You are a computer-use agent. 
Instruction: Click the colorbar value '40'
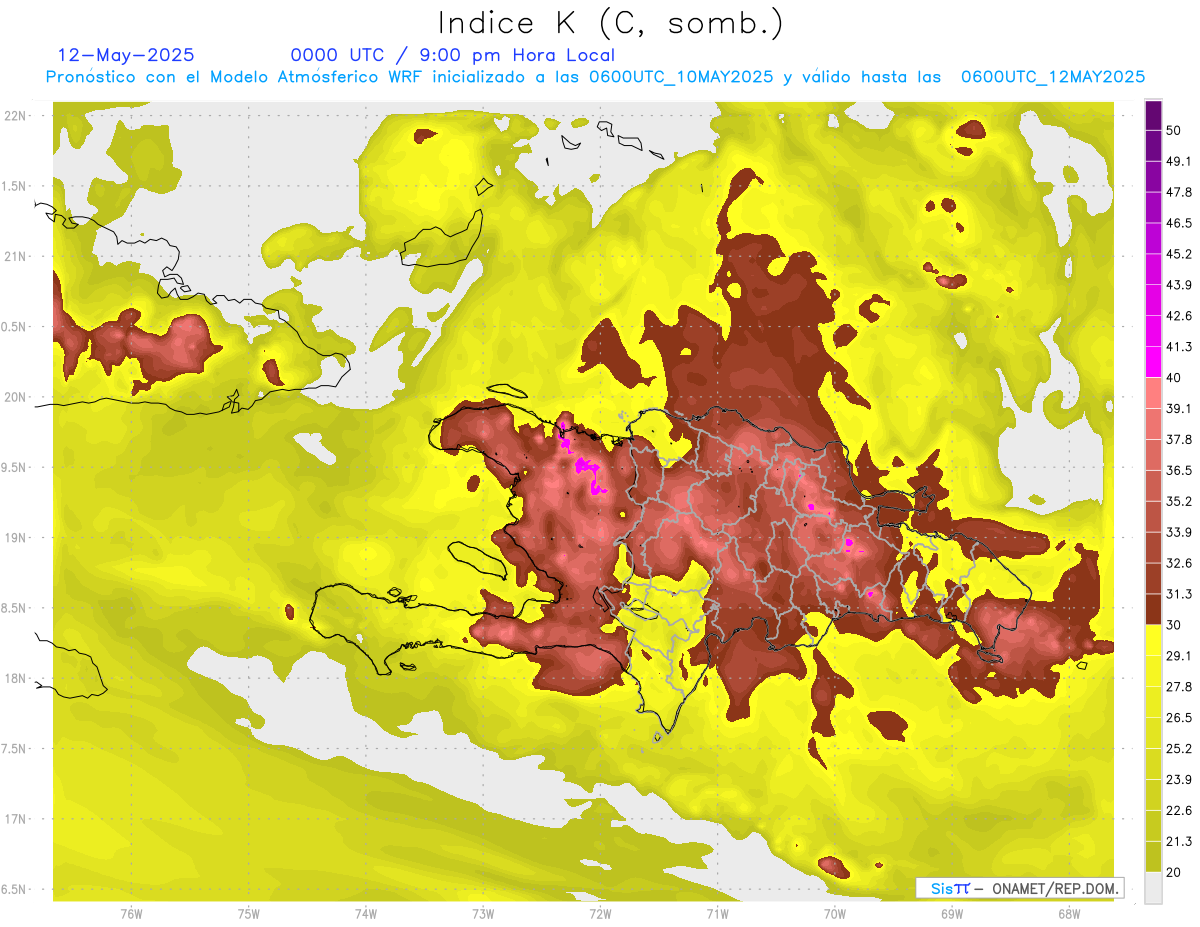[x=1176, y=377]
